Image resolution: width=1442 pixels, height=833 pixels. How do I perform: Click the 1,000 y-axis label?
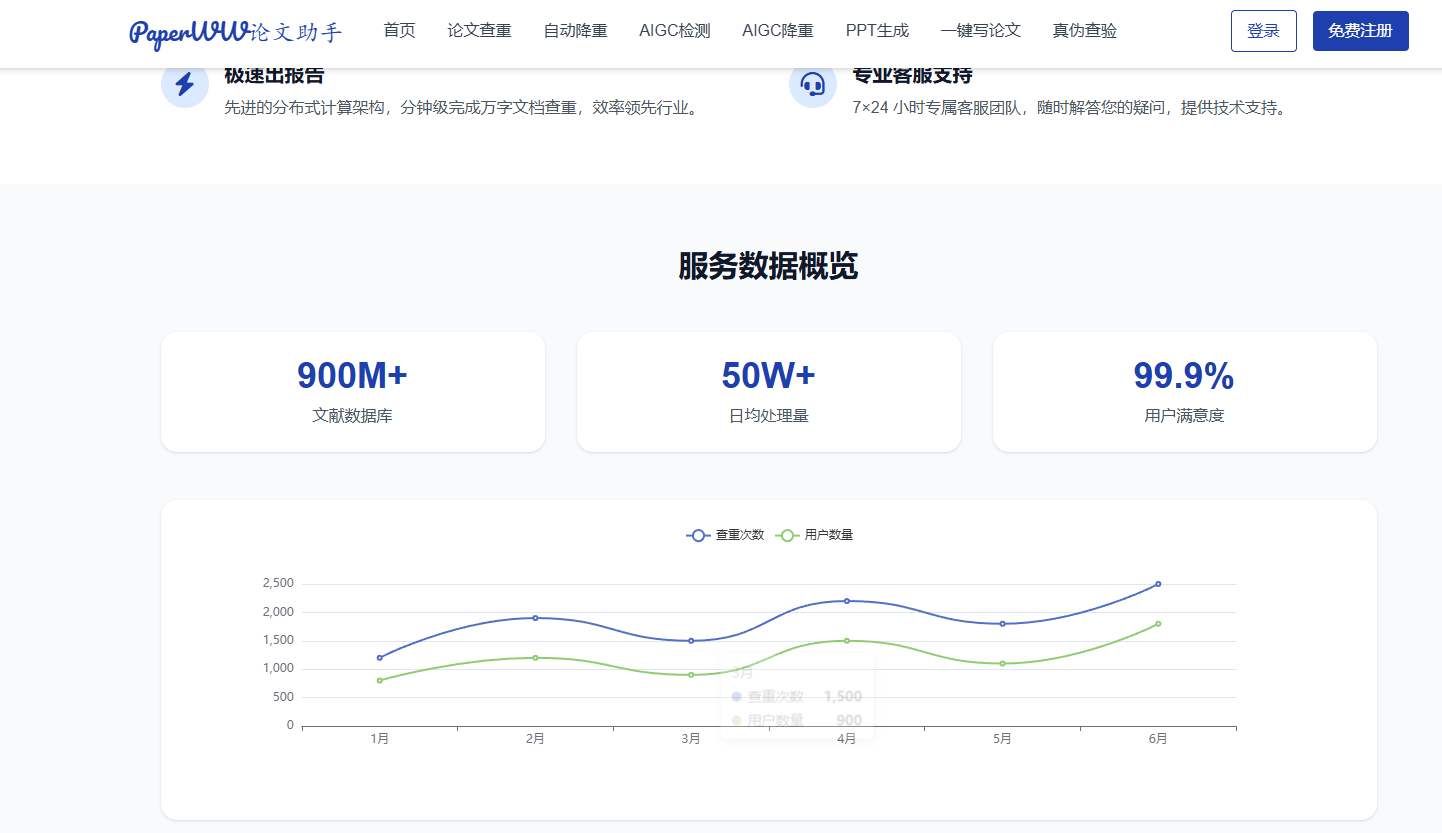point(277,668)
